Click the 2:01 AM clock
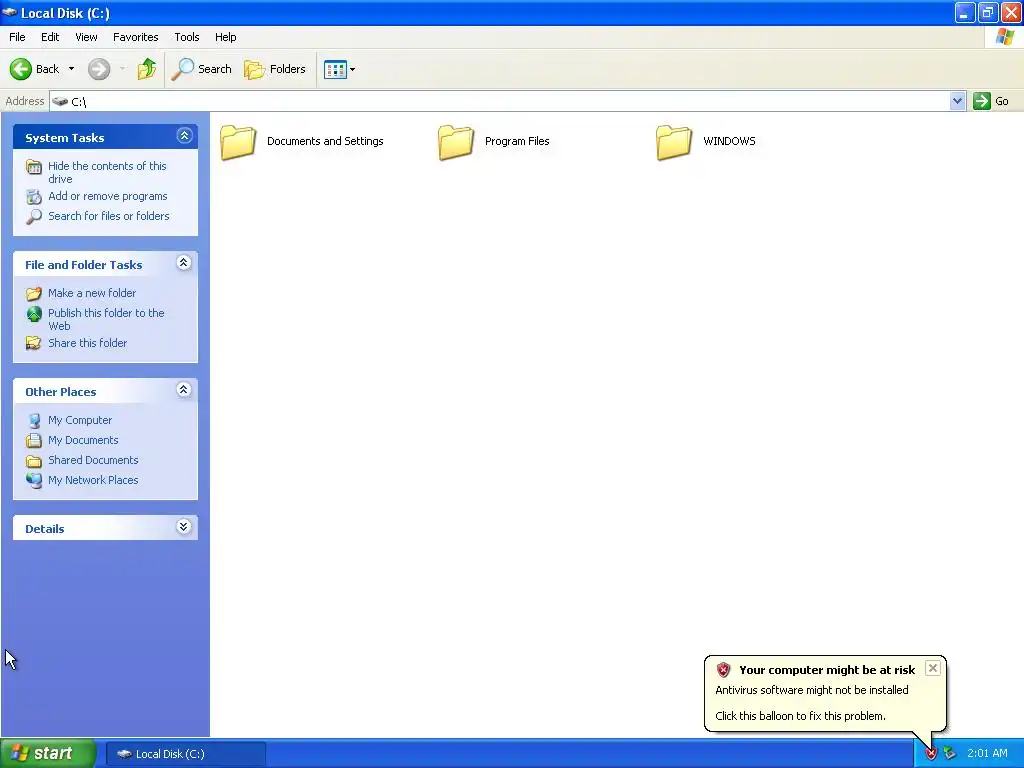Viewport: 1024px width, 768px height. coord(987,754)
